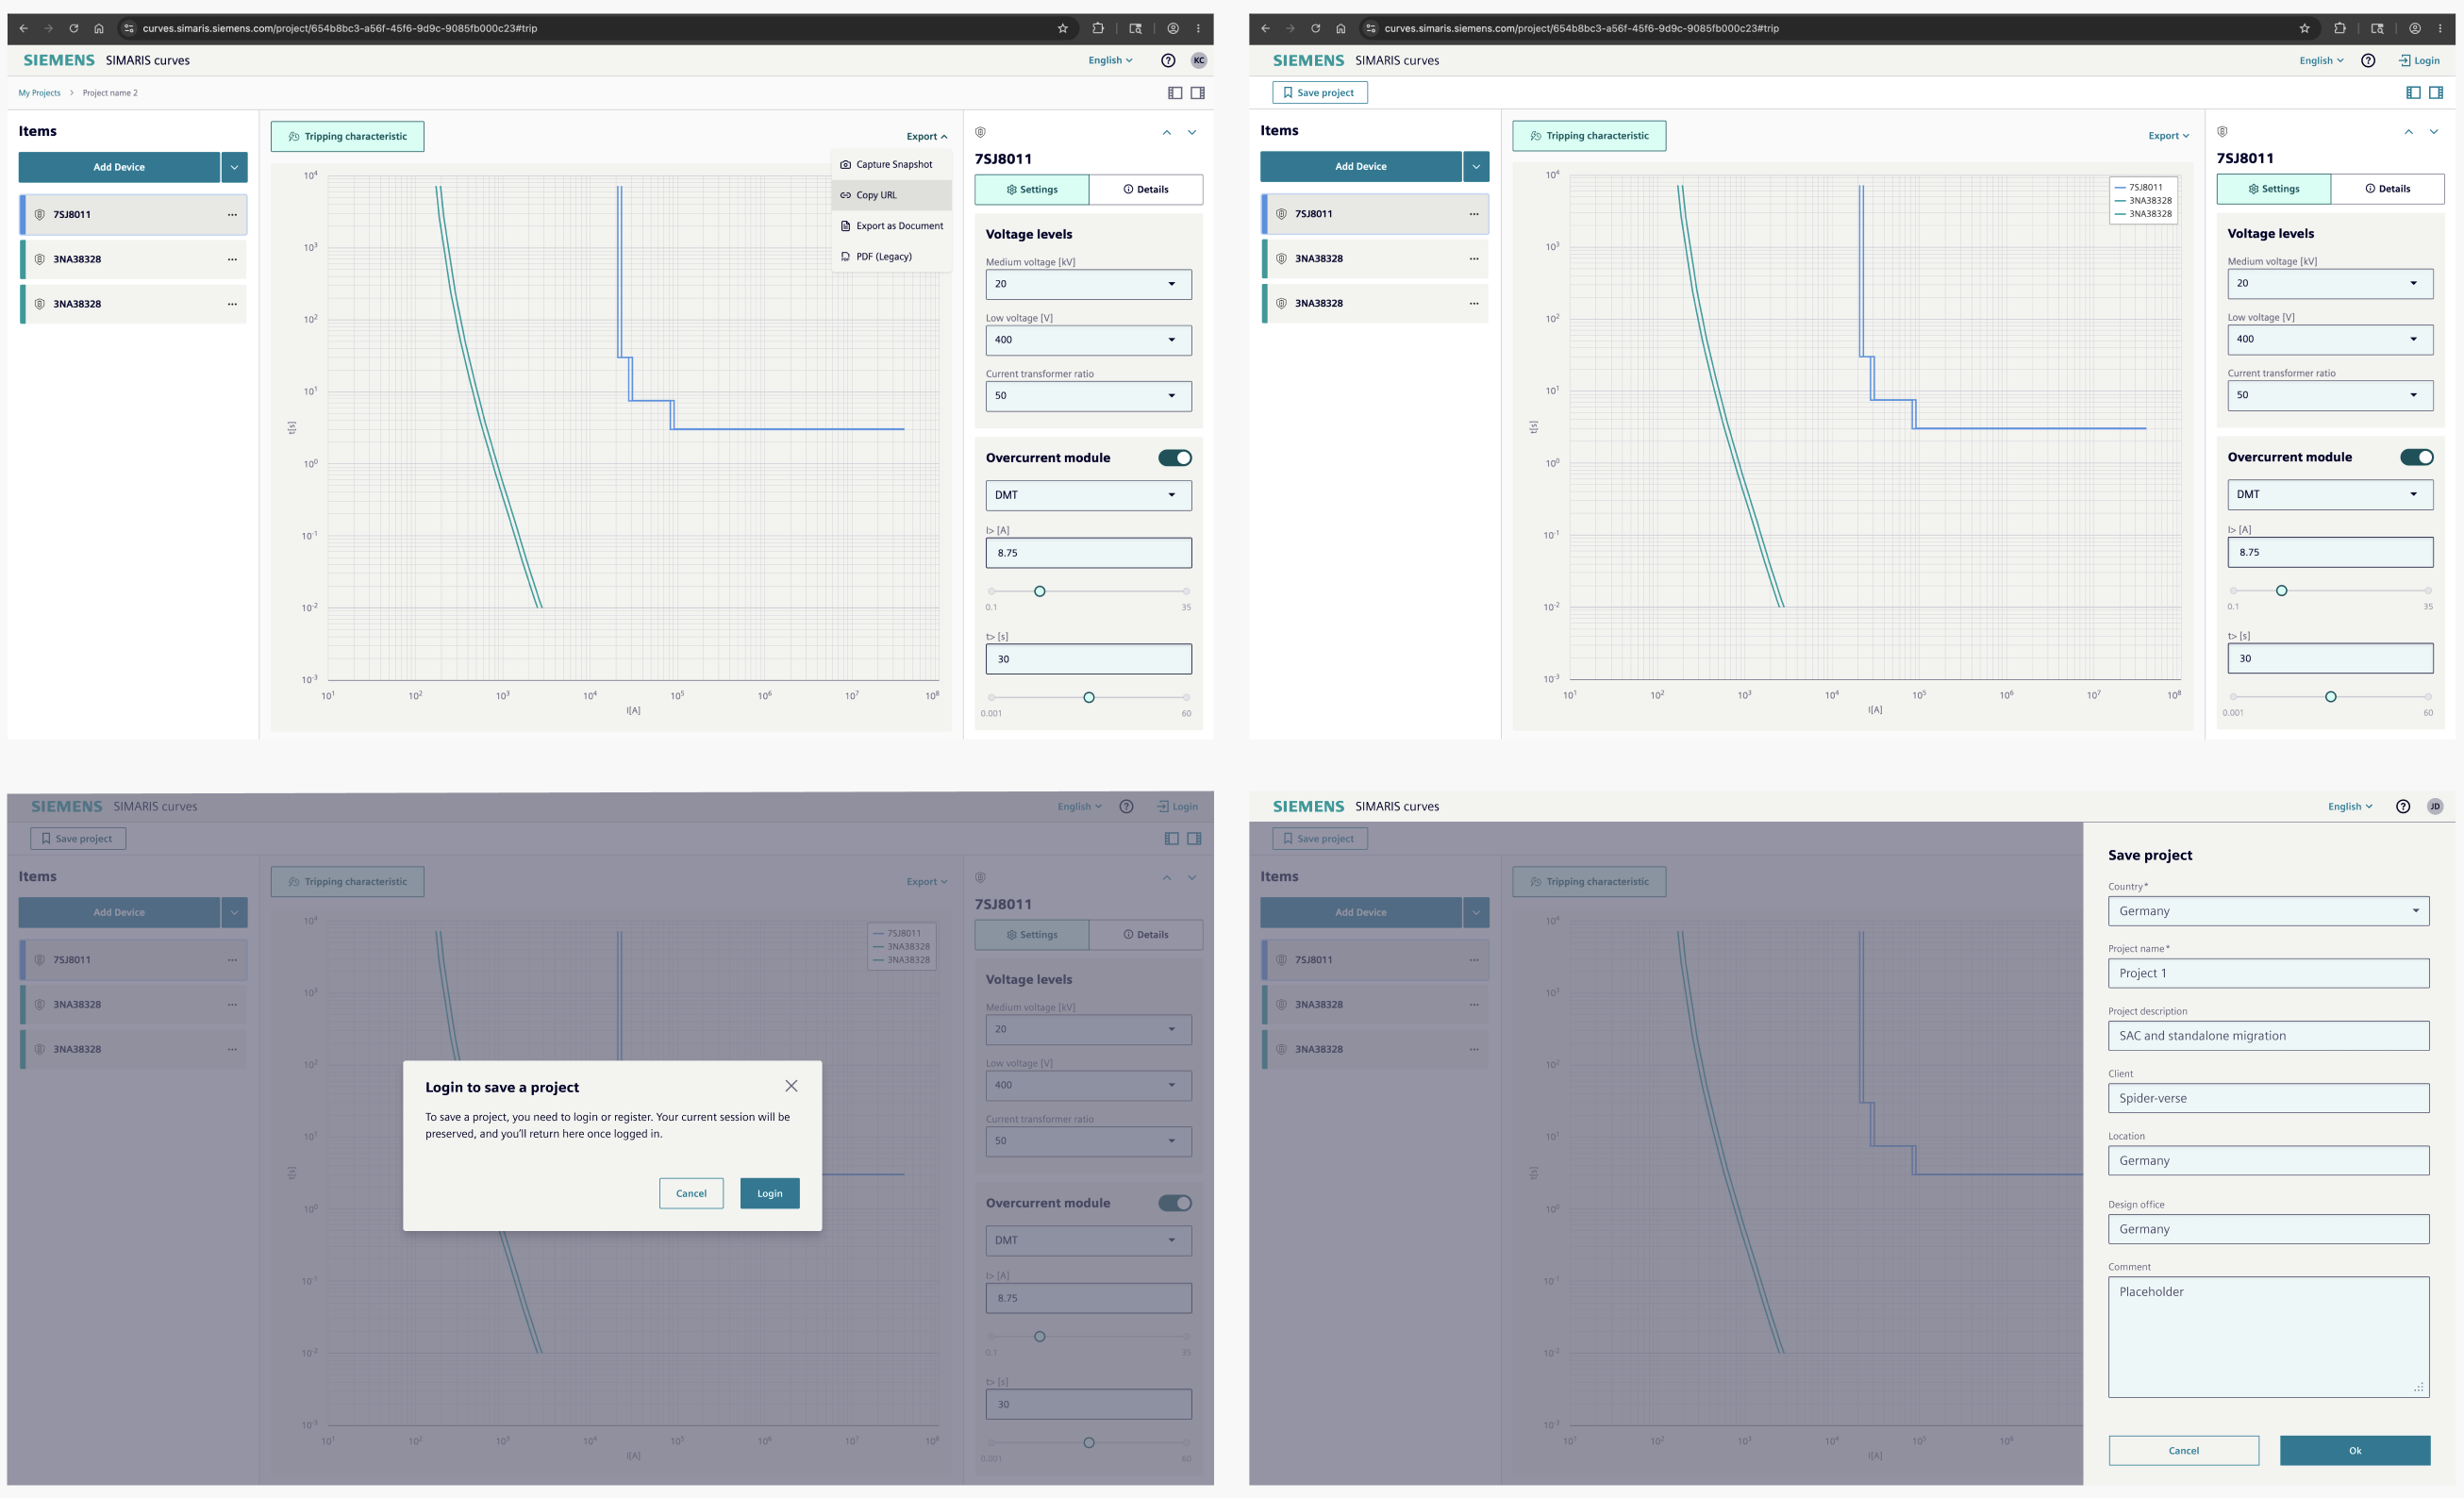
Task: Expand Add Device arrow dropdown in top-right window
Action: point(1476,166)
